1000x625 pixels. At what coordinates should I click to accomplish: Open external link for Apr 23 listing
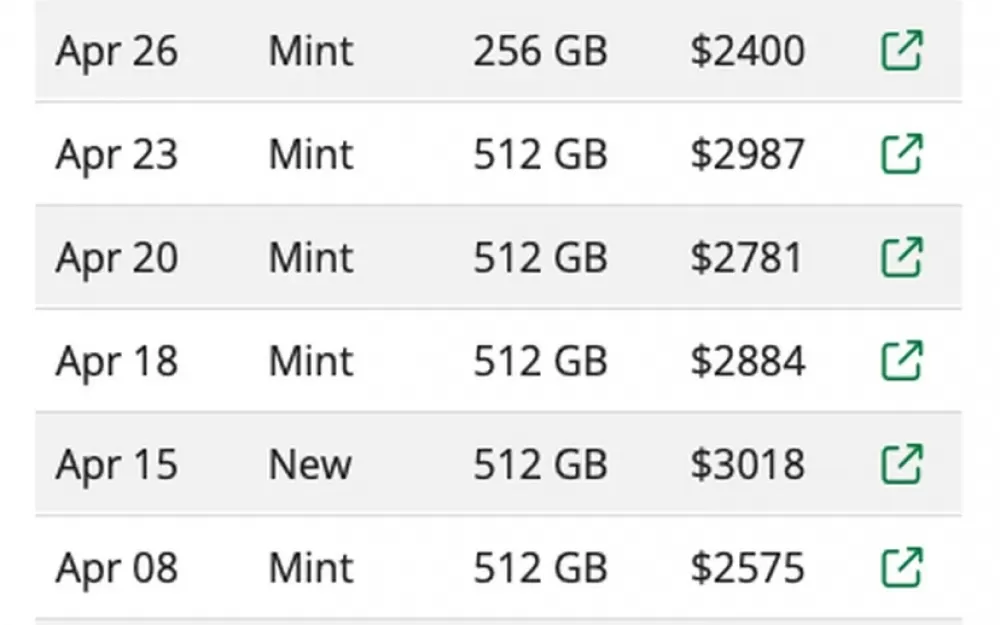(x=902, y=154)
